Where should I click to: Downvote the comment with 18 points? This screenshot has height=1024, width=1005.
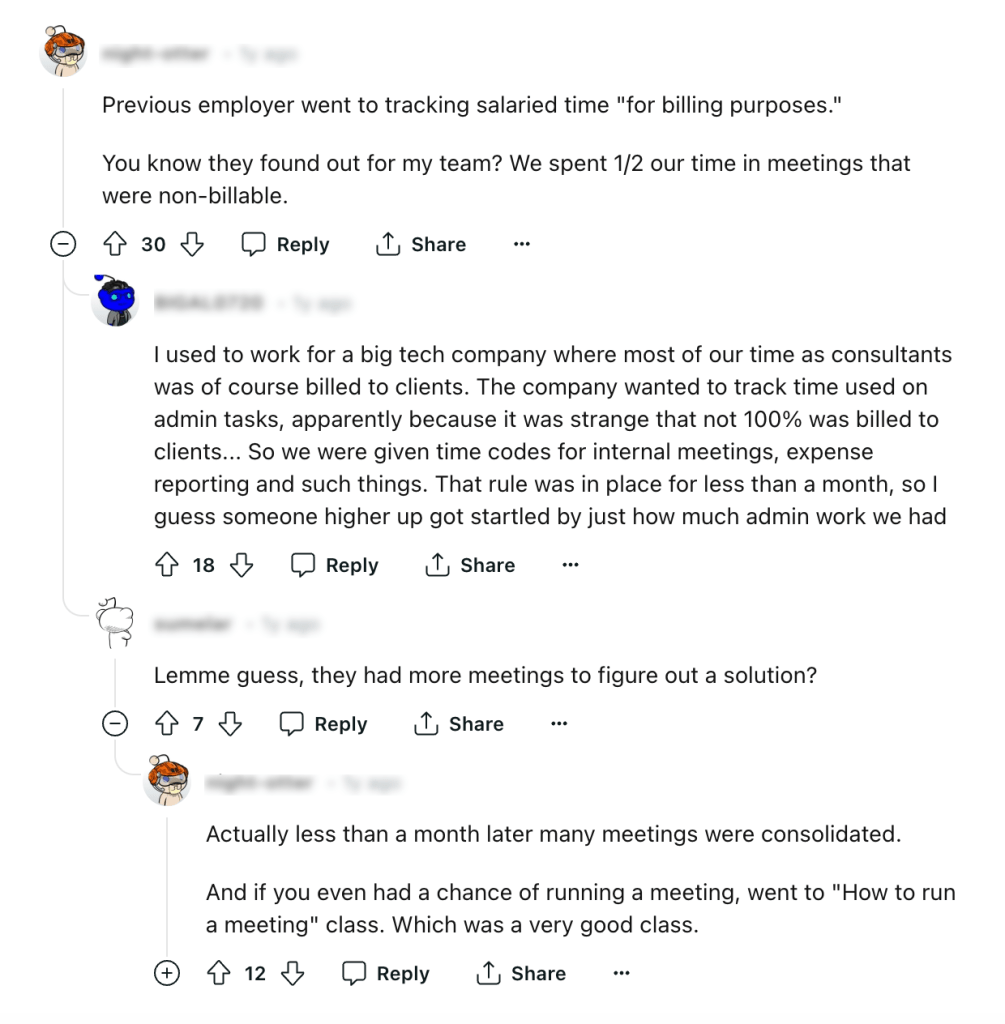241,565
